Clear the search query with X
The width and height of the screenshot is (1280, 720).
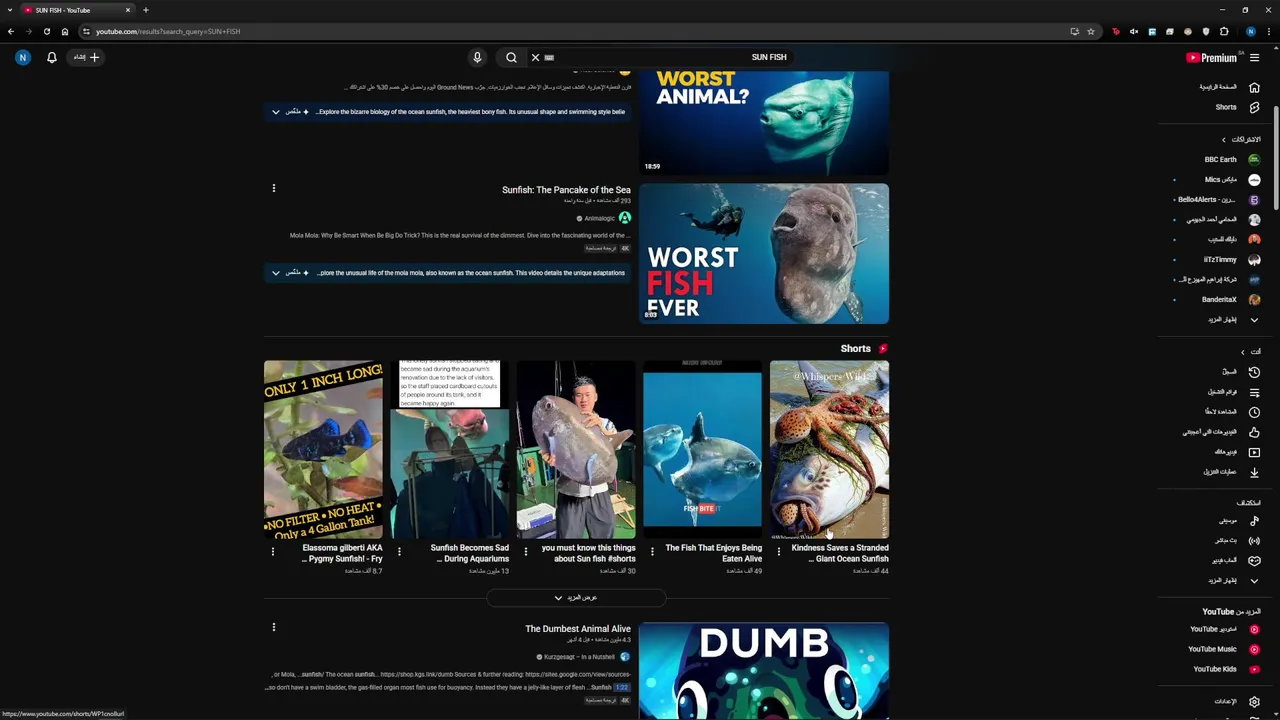pyautogui.click(x=535, y=57)
